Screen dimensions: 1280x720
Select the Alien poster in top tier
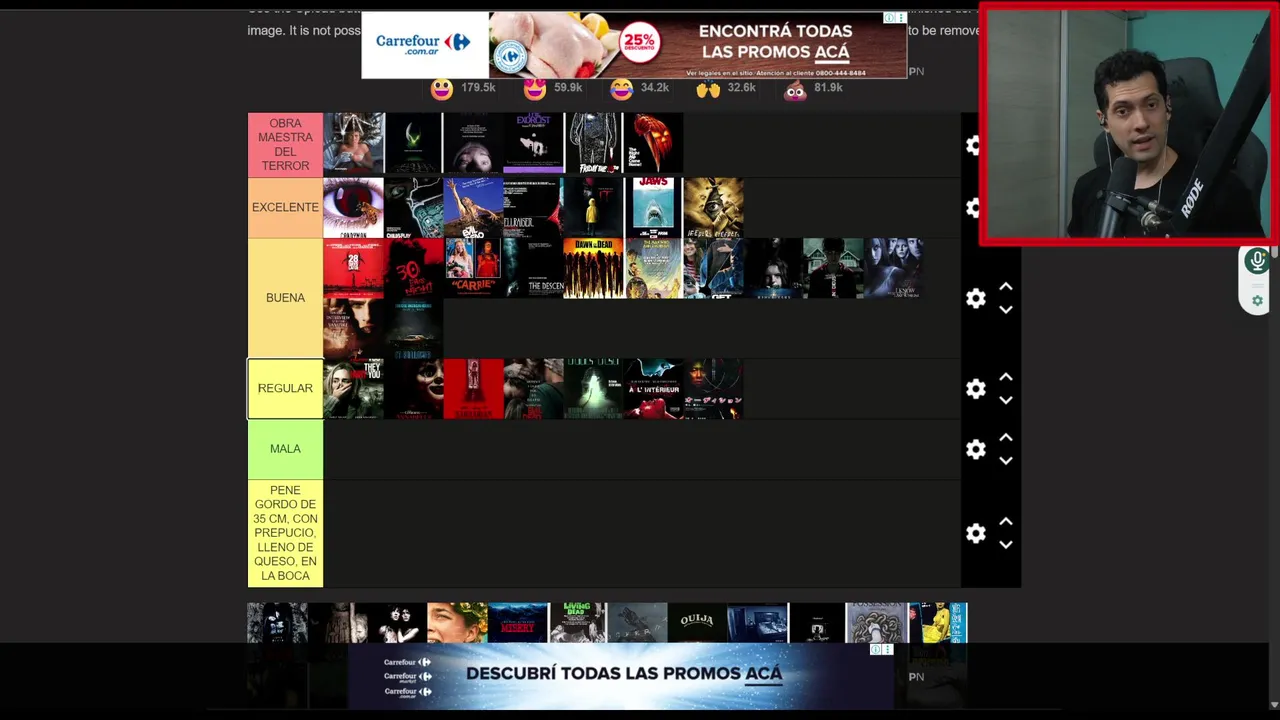(413, 143)
